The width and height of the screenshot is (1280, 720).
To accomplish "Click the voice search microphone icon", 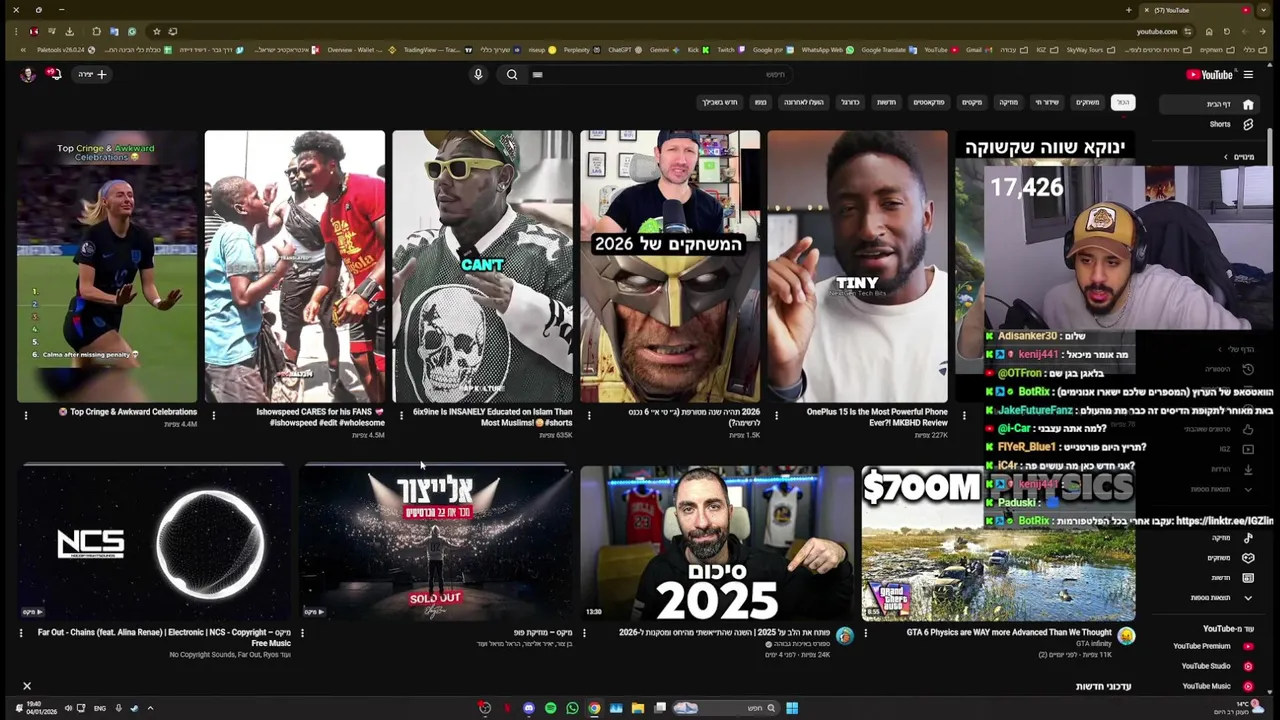I will [478, 74].
